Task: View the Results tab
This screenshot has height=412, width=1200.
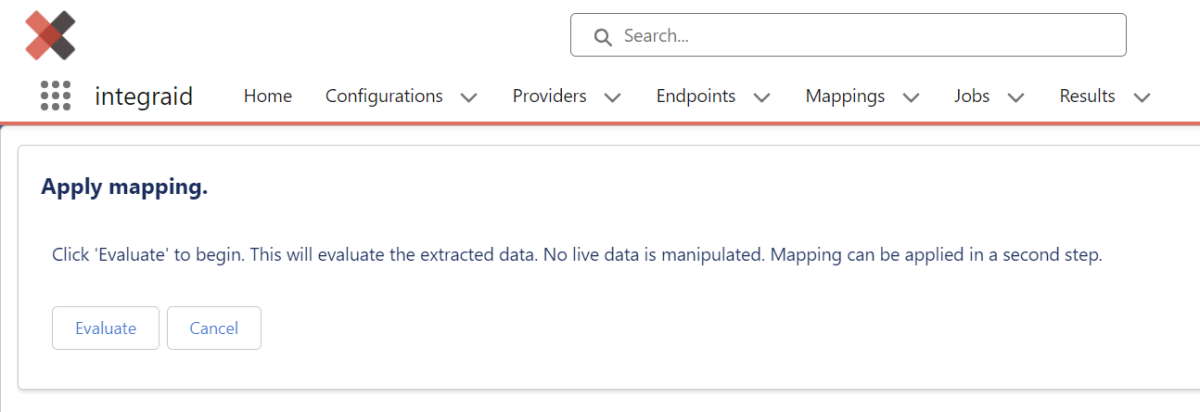Action: pyautogui.click(x=1087, y=97)
